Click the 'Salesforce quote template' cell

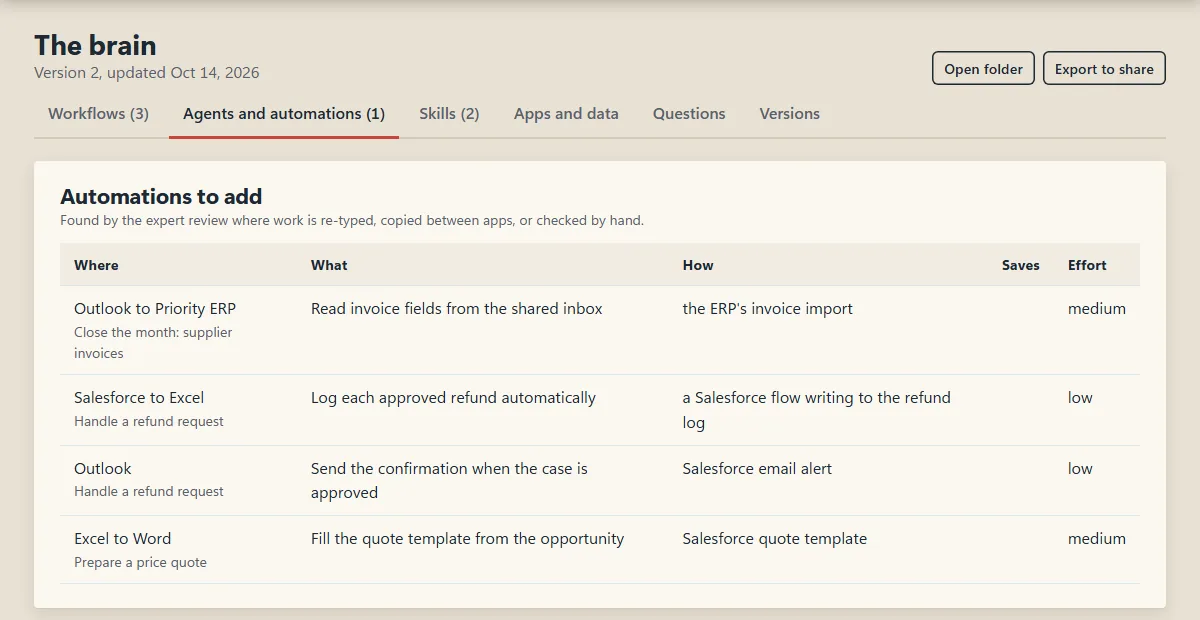775,538
